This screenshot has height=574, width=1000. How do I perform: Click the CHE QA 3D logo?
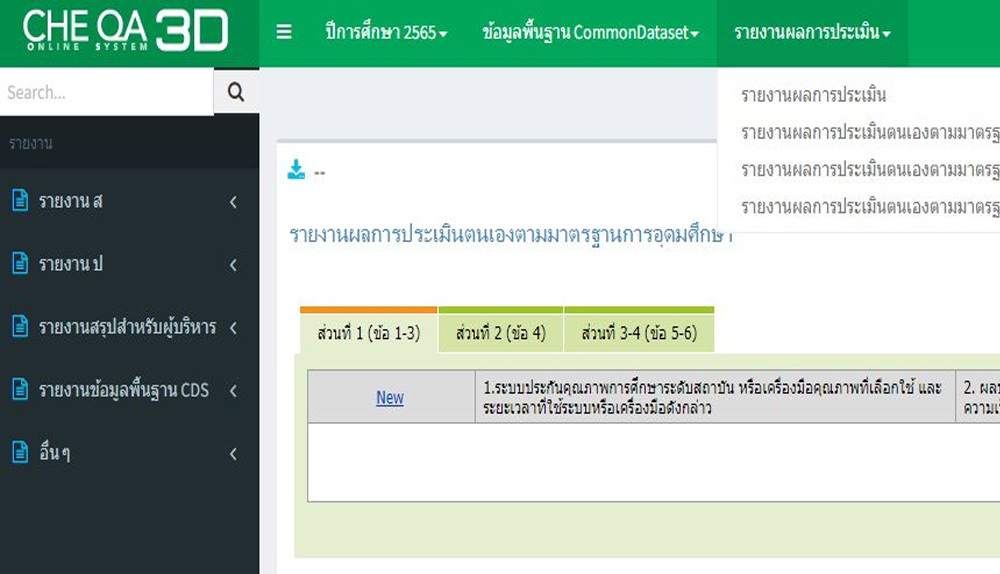tap(126, 32)
